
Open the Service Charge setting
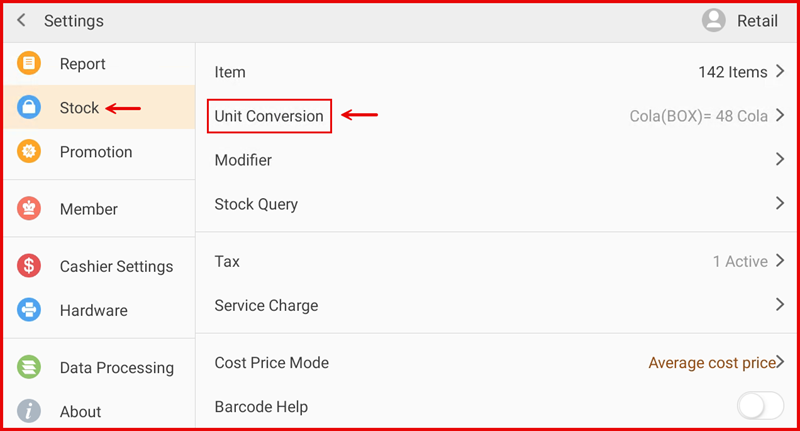(x=266, y=305)
